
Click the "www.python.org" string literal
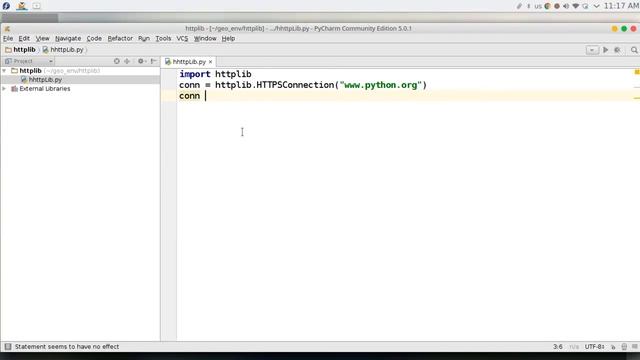pos(380,85)
